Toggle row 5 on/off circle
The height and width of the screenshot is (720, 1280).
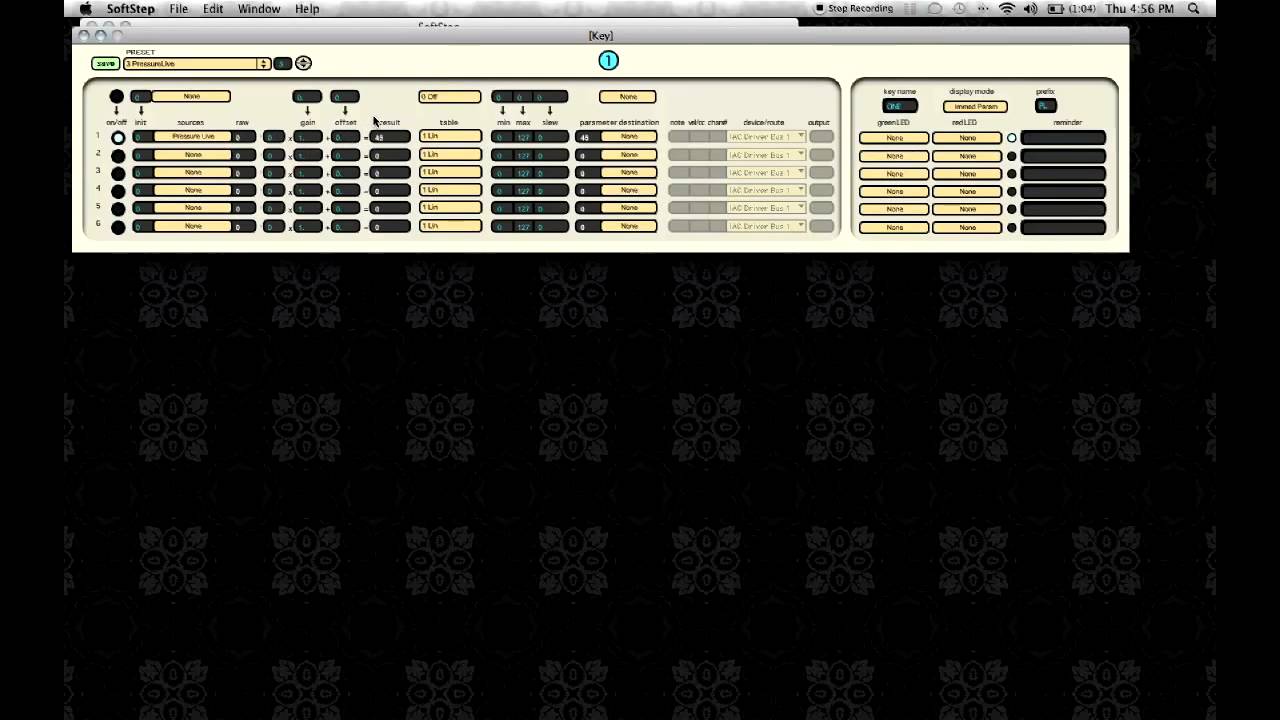(x=118, y=208)
